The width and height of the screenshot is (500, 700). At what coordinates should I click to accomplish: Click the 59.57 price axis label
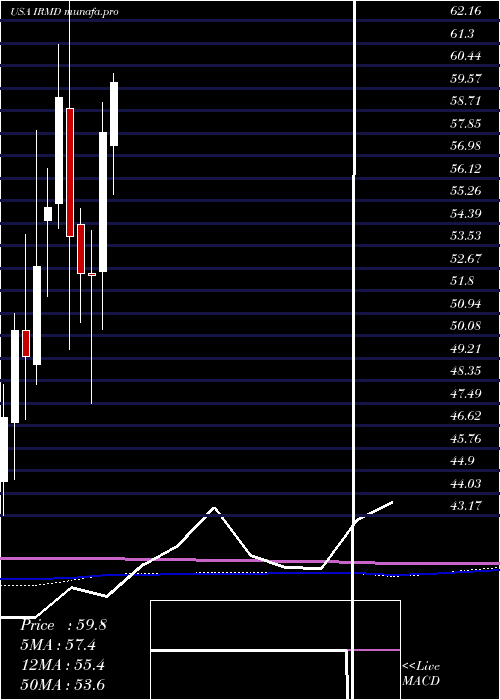(x=466, y=79)
